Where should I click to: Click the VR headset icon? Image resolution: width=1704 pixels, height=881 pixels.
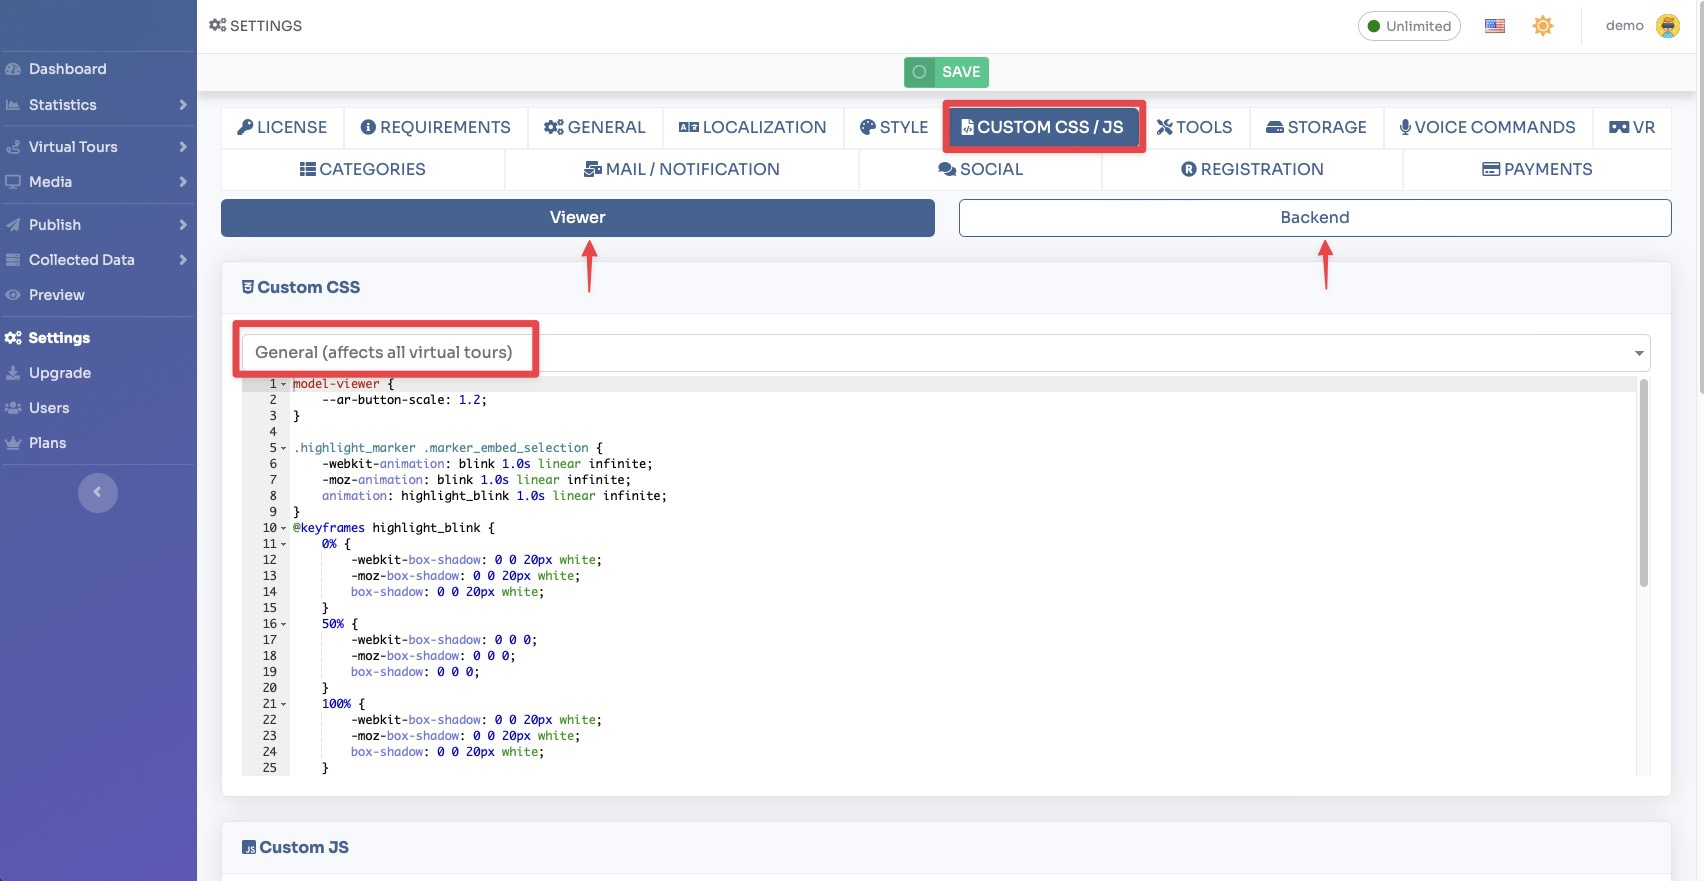coord(1619,127)
